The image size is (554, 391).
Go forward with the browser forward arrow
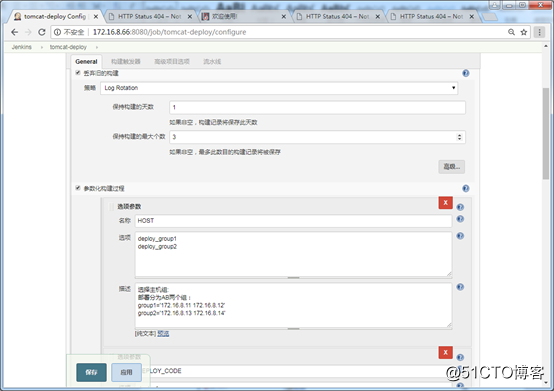28,32
